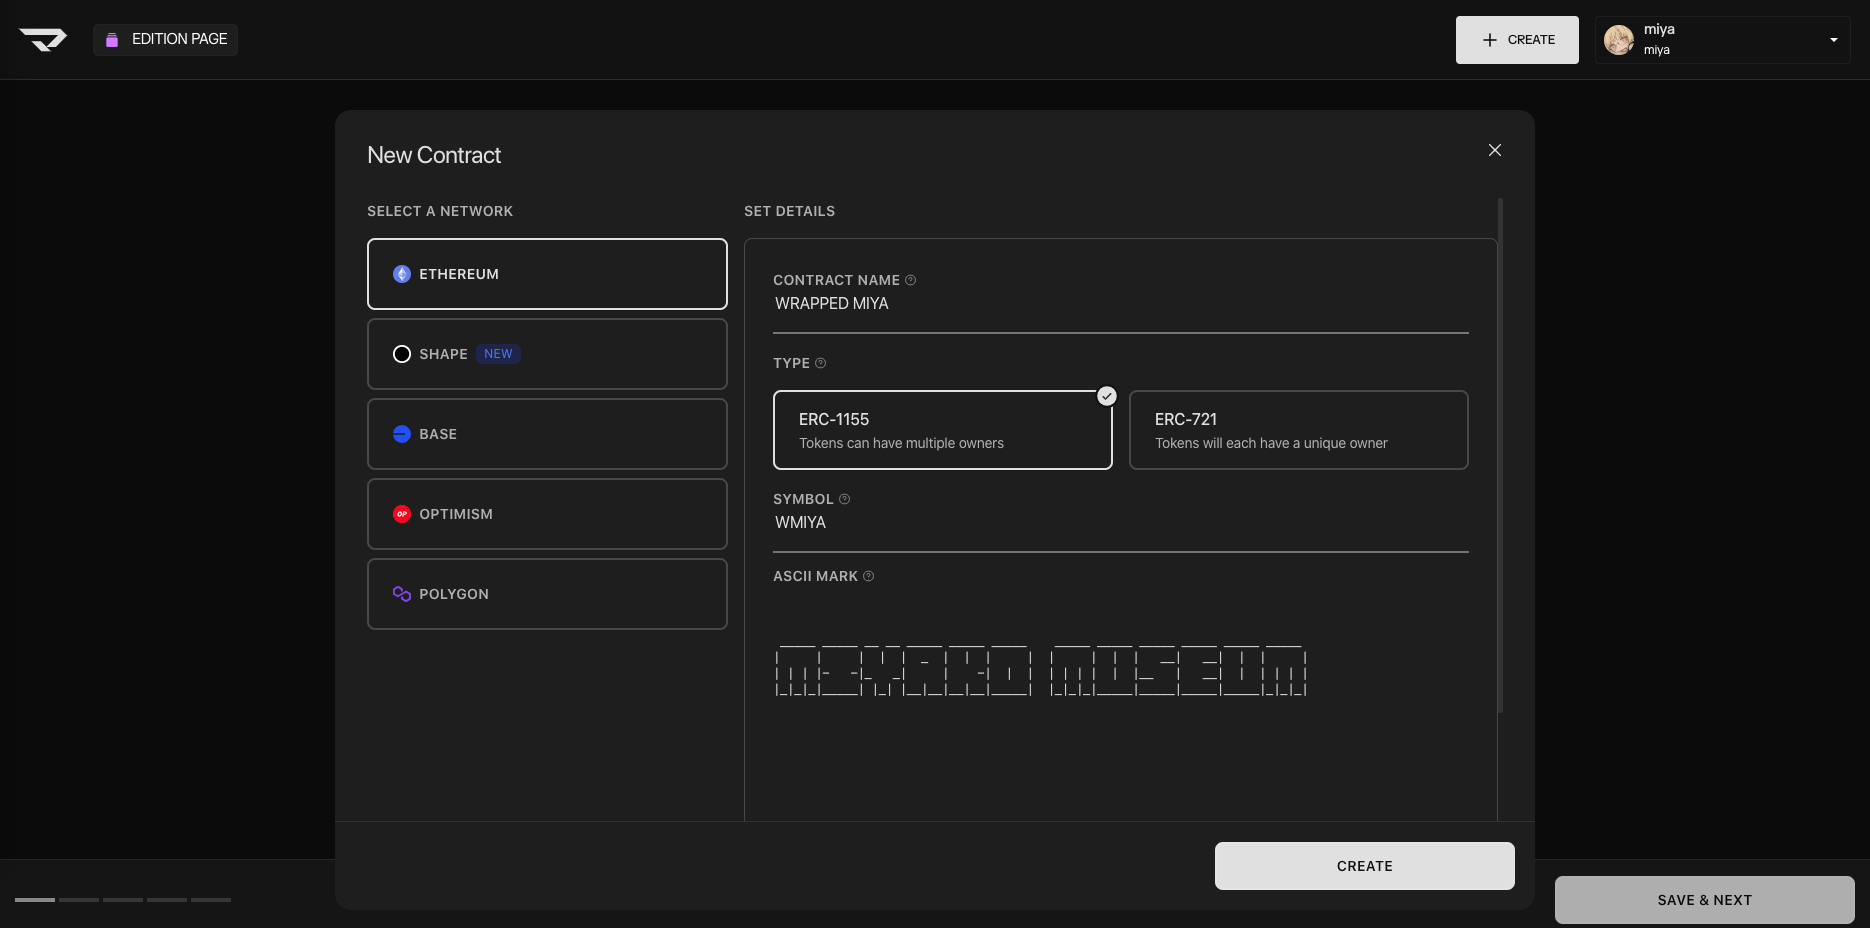Close the New Contract dialog
The image size is (1870, 928).
coord(1494,150)
